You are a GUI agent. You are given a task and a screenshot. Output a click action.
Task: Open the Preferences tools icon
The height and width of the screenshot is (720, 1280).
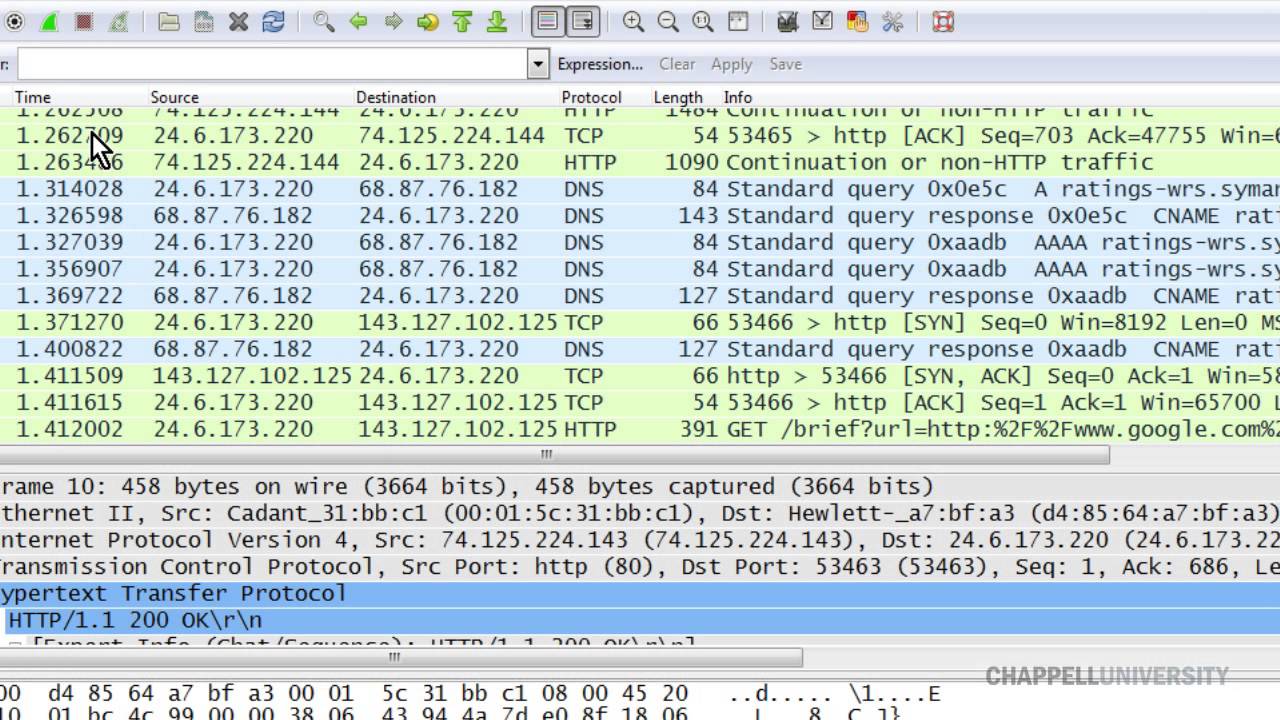[892, 21]
